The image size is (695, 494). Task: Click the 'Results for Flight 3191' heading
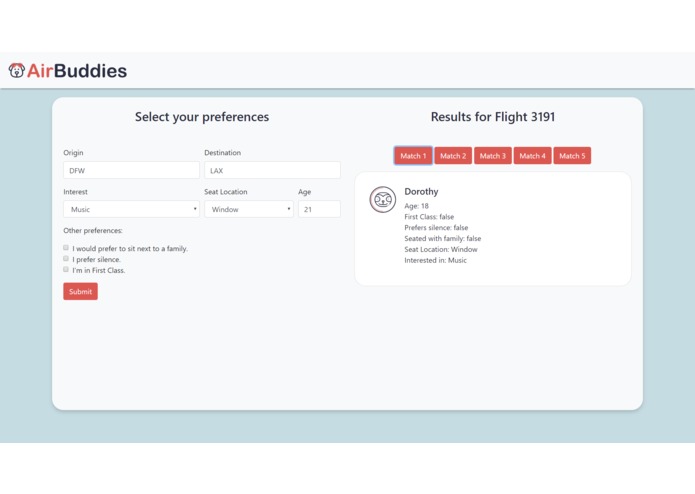(493, 117)
